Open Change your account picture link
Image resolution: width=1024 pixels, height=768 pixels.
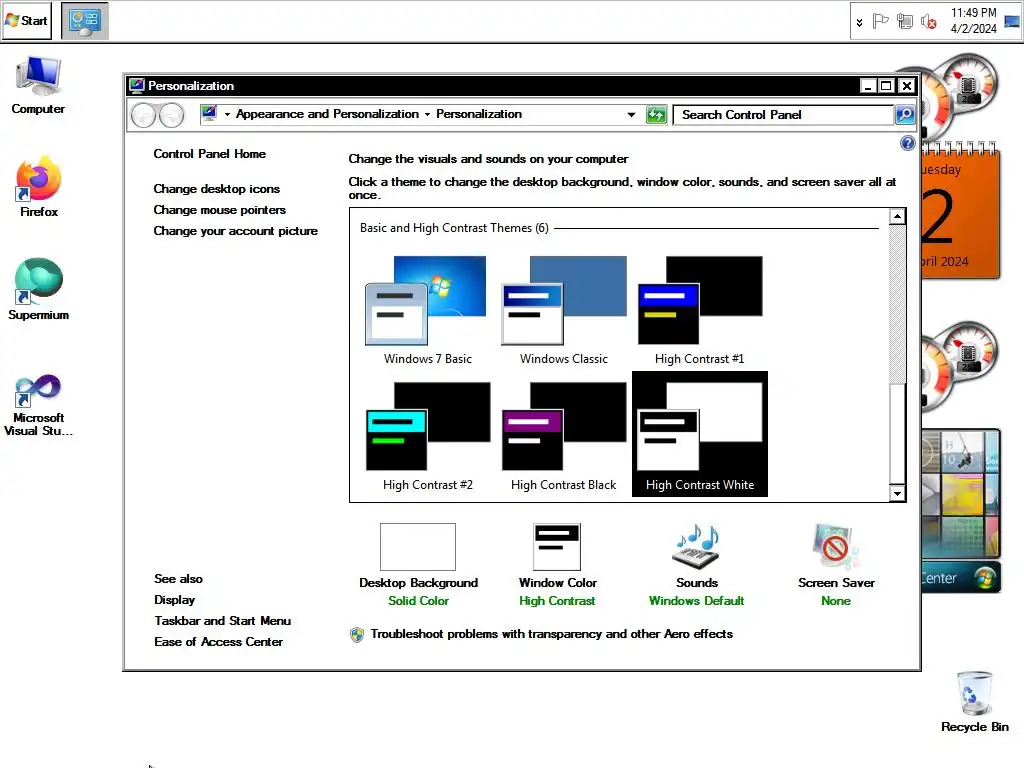235,231
